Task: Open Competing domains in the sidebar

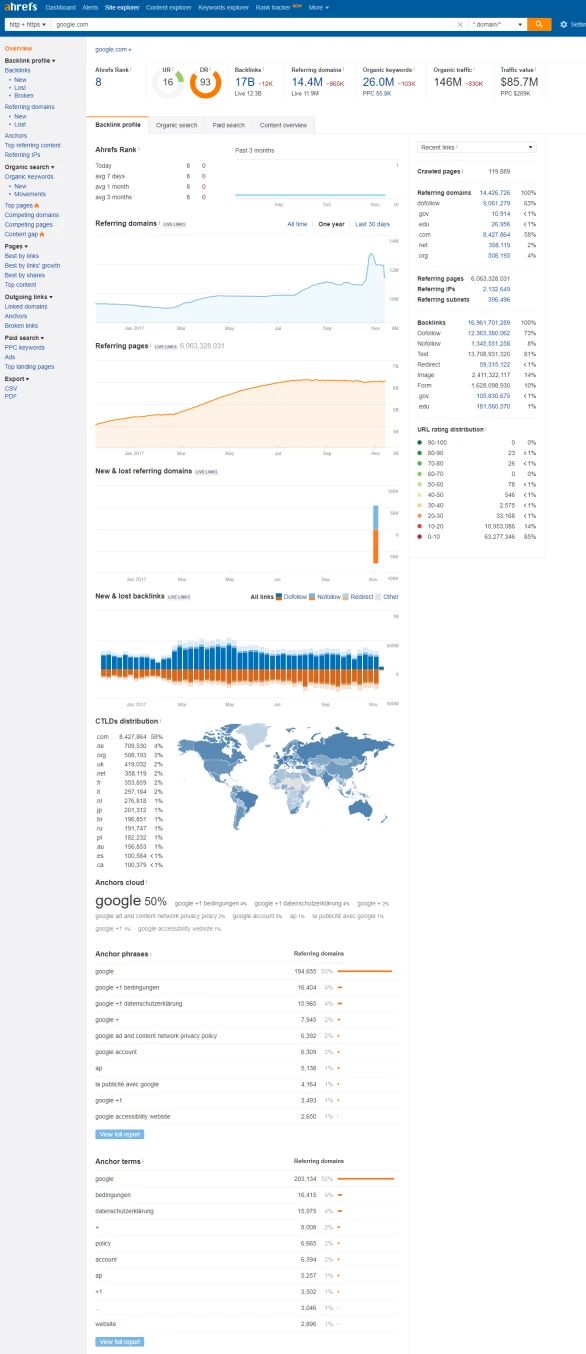Action: [x=31, y=215]
